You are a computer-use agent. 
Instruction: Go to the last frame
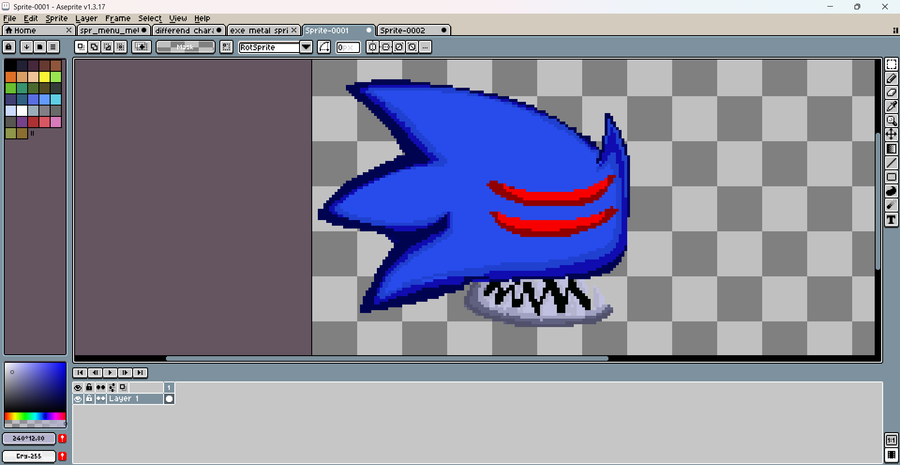(x=140, y=373)
